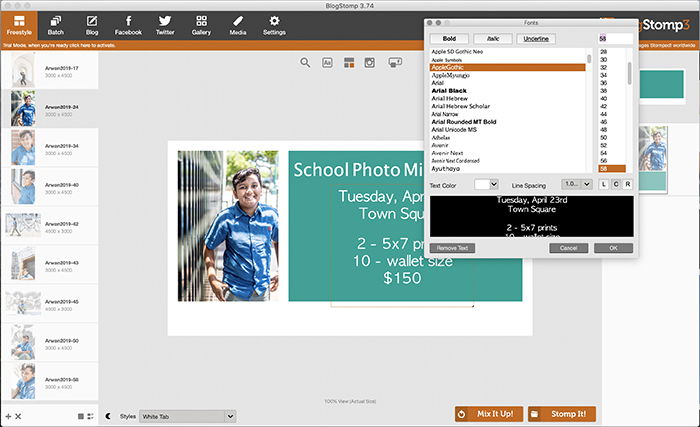Image resolution: width=700 pixels, height=427 pixels.
Task: Open the Blog tab
Action: click(x=92, y=25)
